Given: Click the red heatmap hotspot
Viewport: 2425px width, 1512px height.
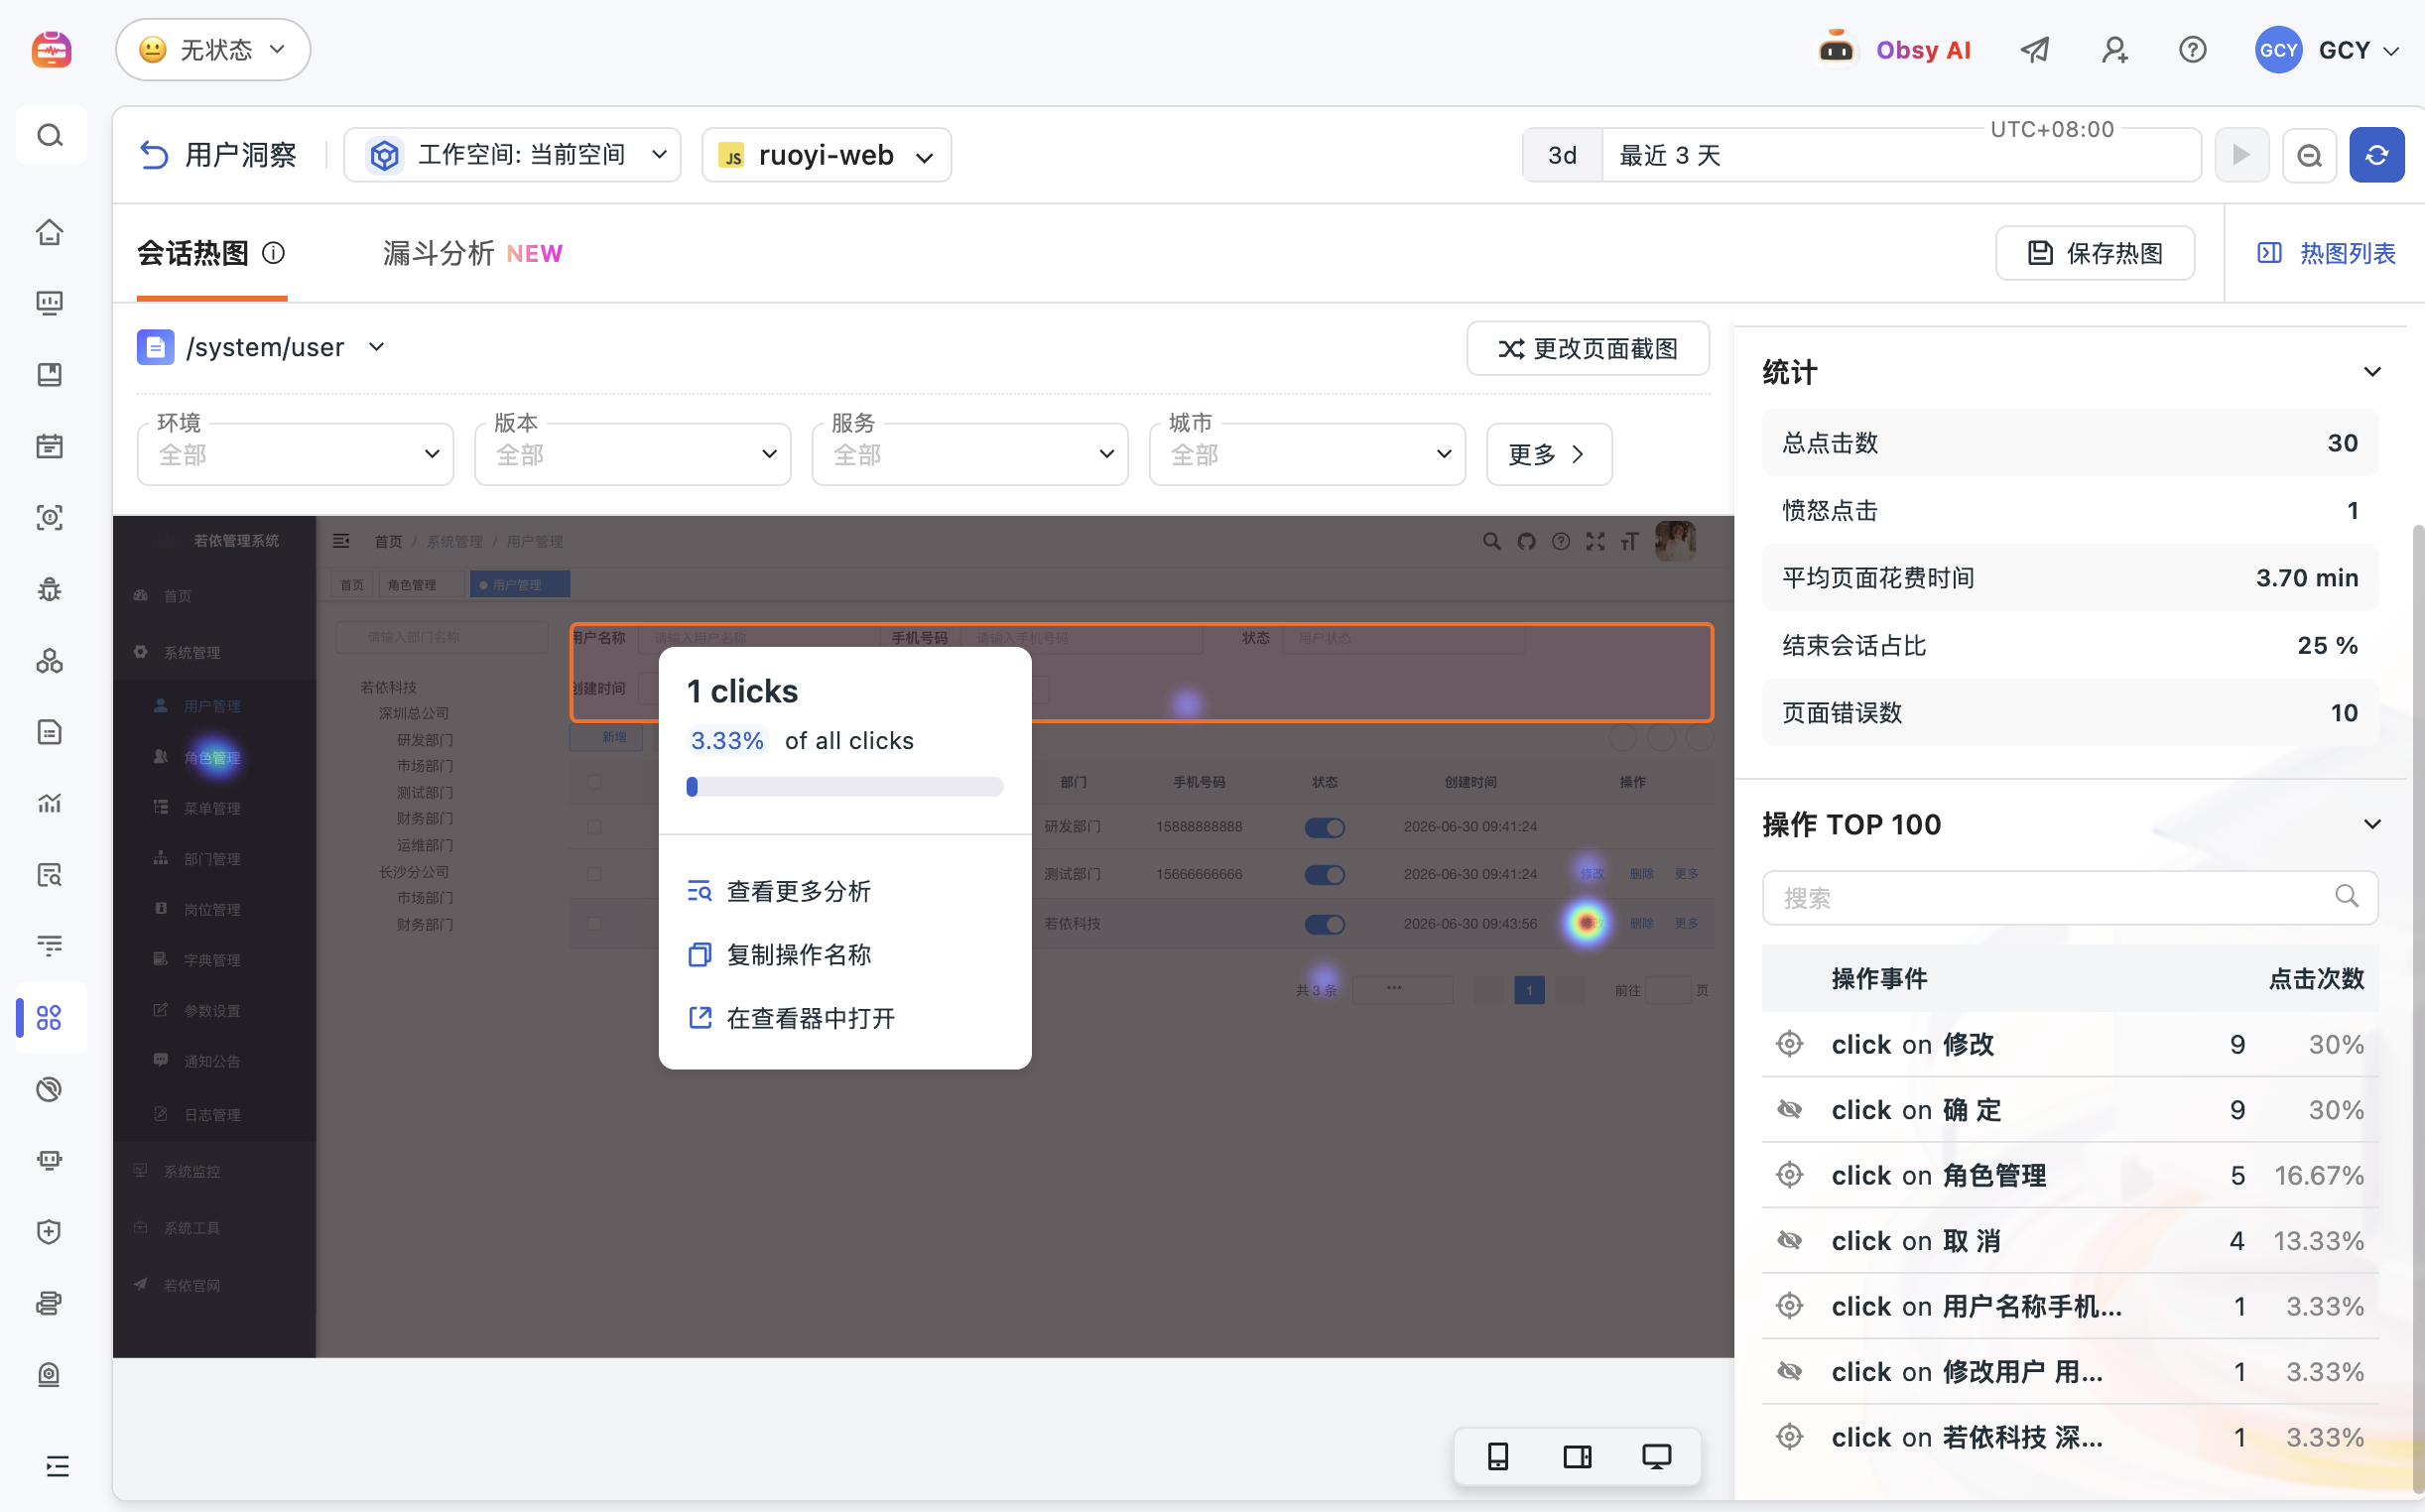Looking at the screenshot, I should click(1586, 922).
